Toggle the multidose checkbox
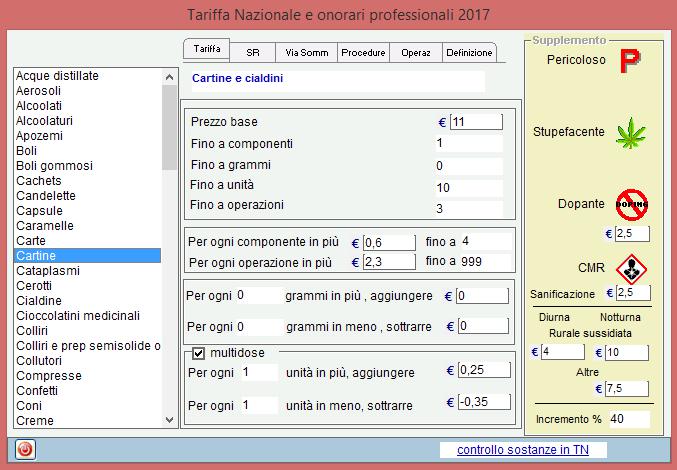The width and height of the screenshot is (677, 470). pos(198,353)
